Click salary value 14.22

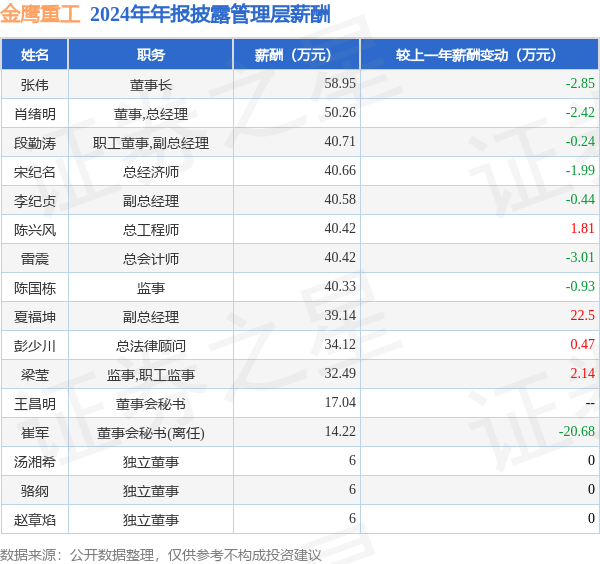coord(340,432)
